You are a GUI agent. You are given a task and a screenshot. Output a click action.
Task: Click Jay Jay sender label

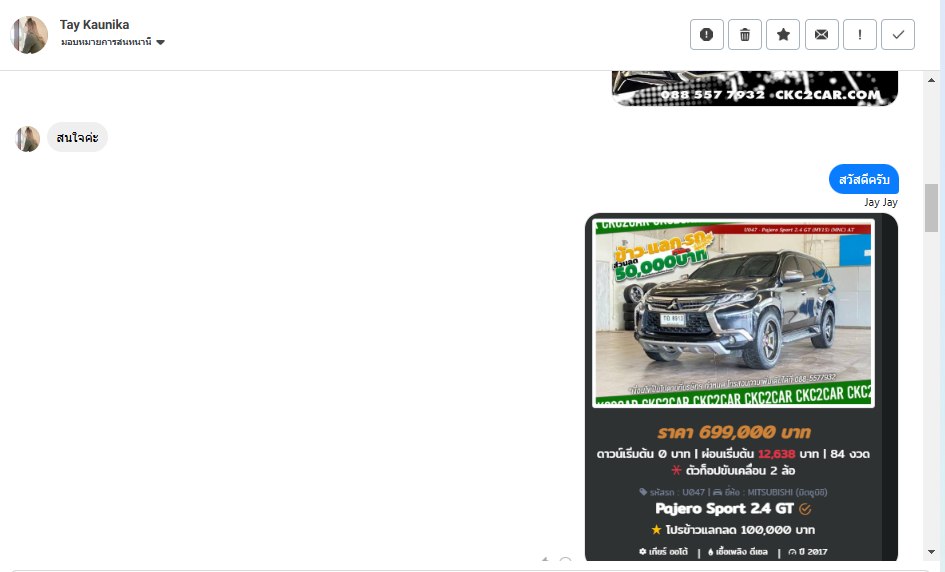(x=881, y=203)
